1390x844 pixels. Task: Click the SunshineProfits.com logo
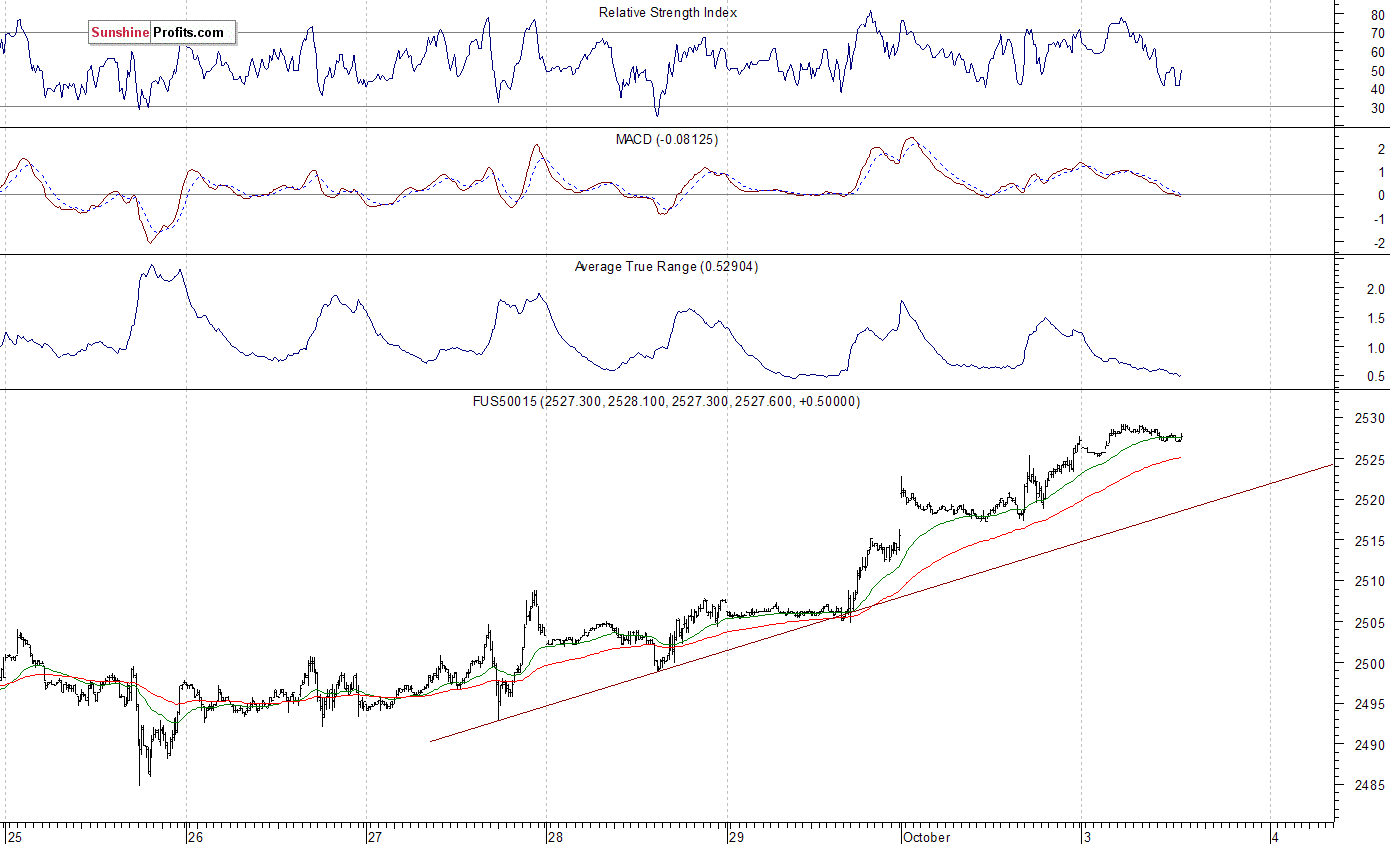(162, 33)
